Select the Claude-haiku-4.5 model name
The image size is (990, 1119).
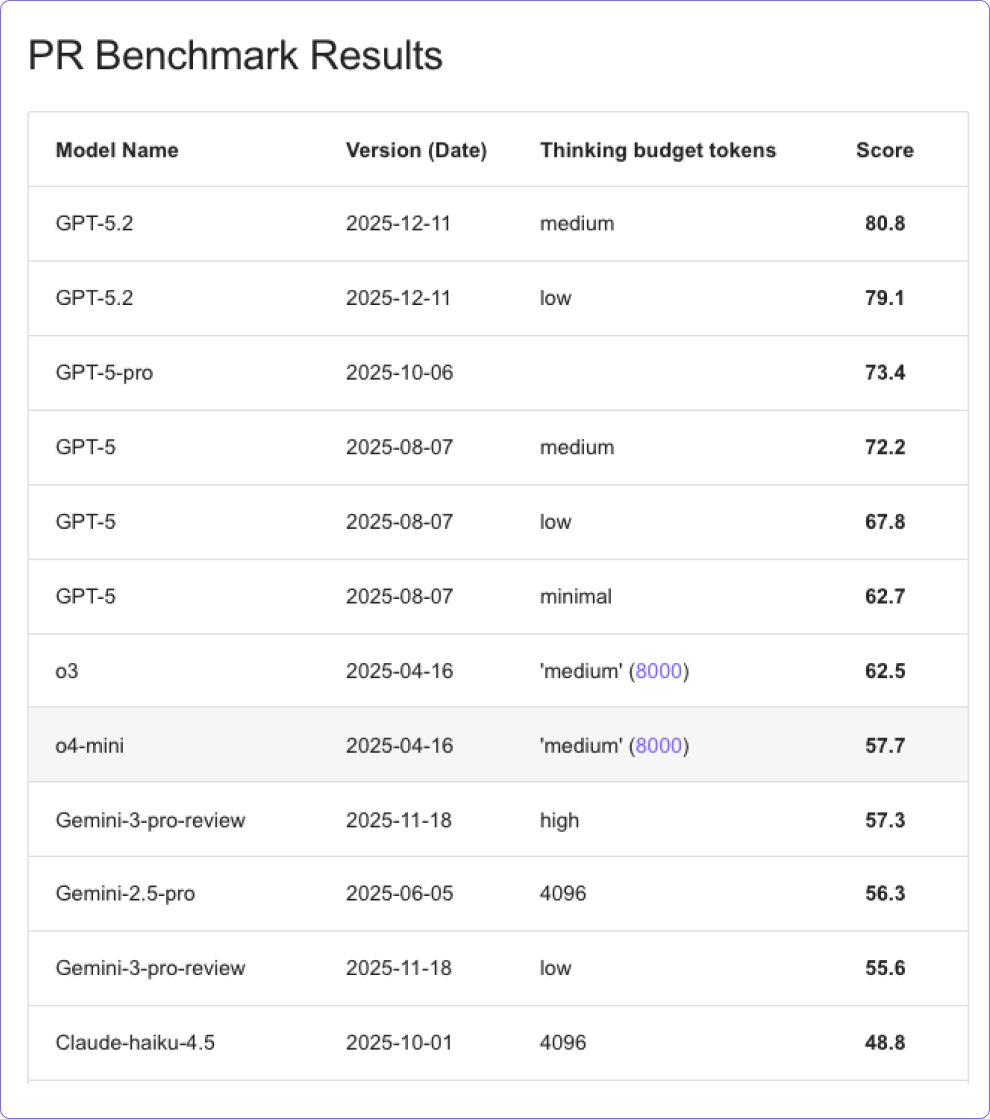135,1043
